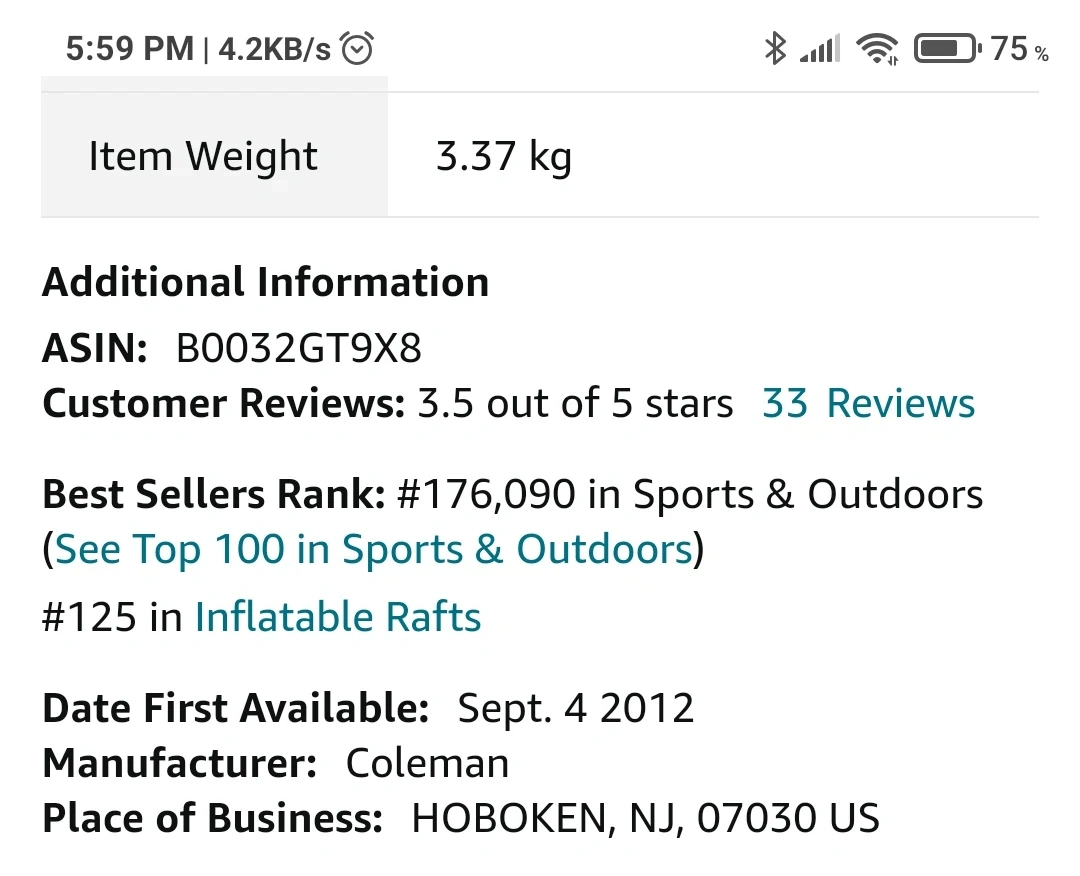The image size is (1080, 876).
Task: Tap the 5:59 PM clock display
Action: (129, 48)
